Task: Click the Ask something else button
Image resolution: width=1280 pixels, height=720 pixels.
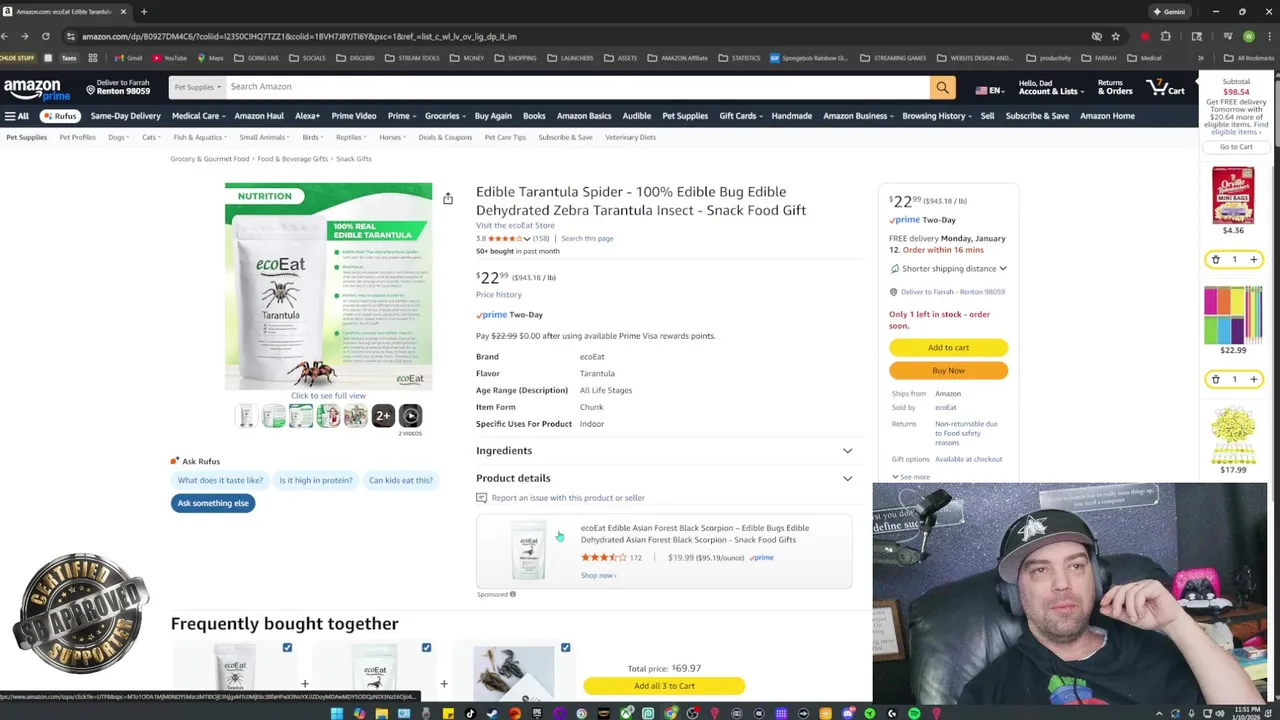Action: pos(213,503)
